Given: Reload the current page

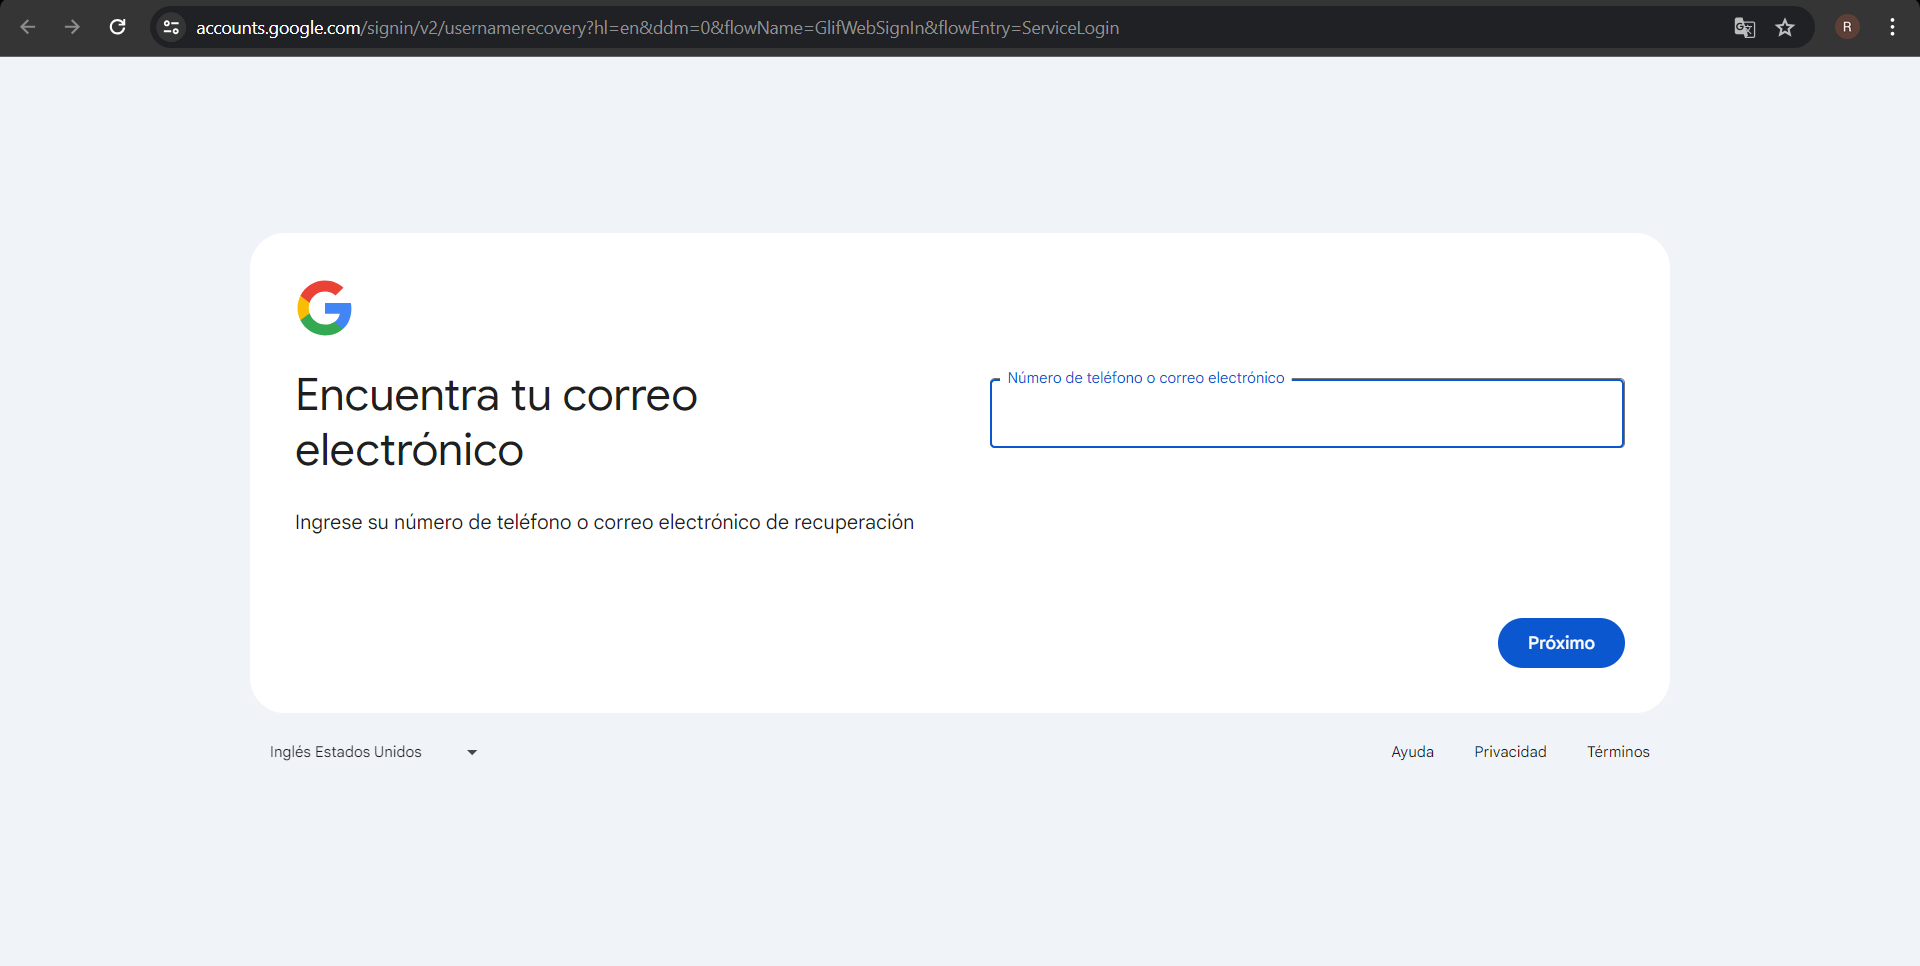Looking at the screenshot, I should (x=117, y=27).
